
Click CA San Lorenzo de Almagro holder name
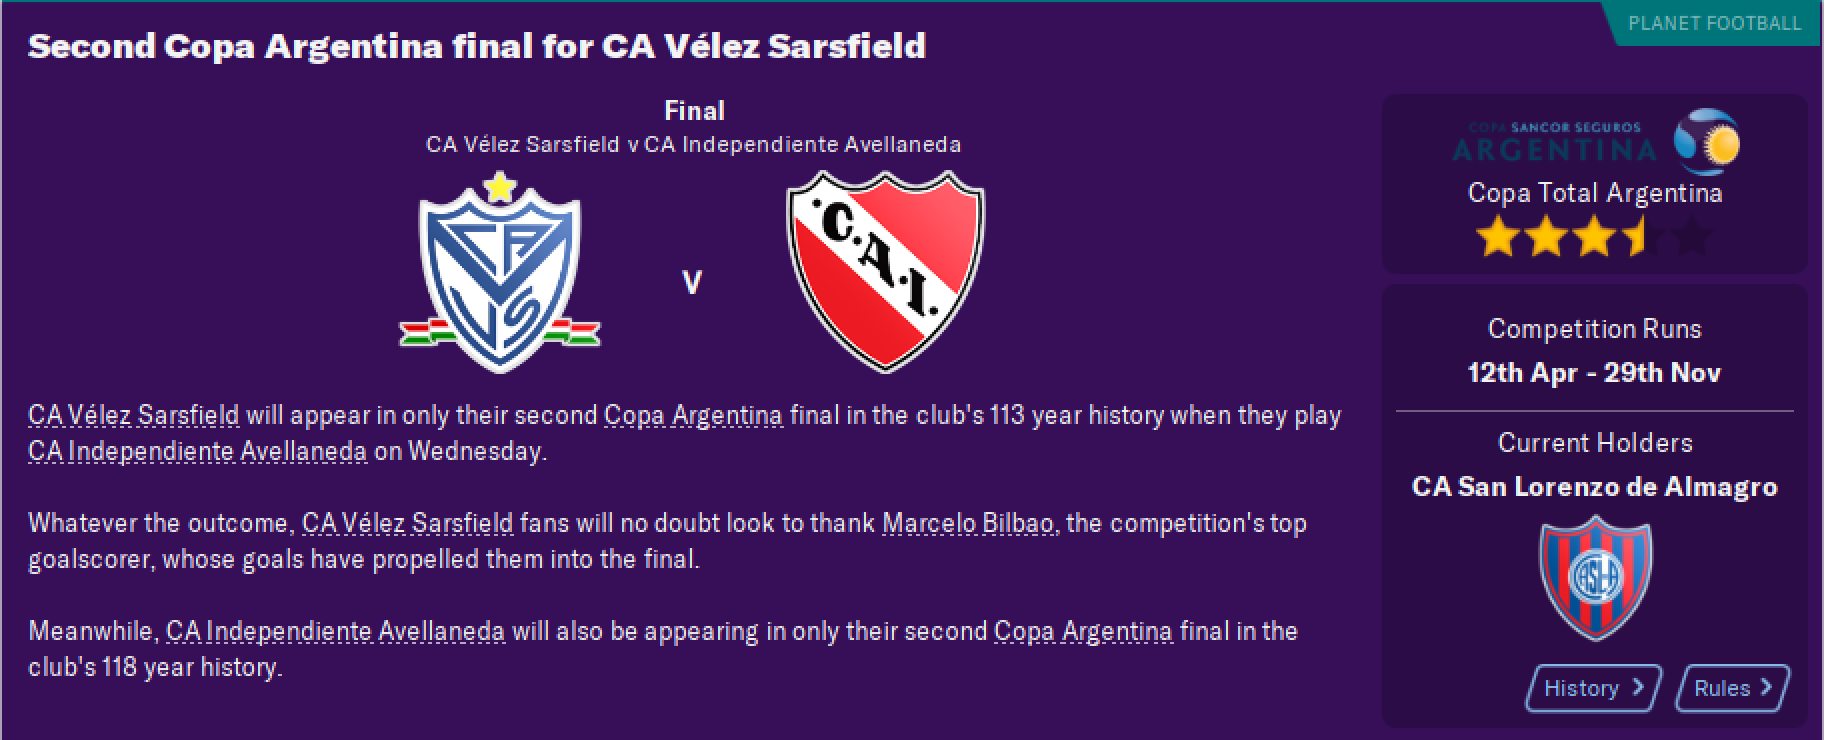1595,487
